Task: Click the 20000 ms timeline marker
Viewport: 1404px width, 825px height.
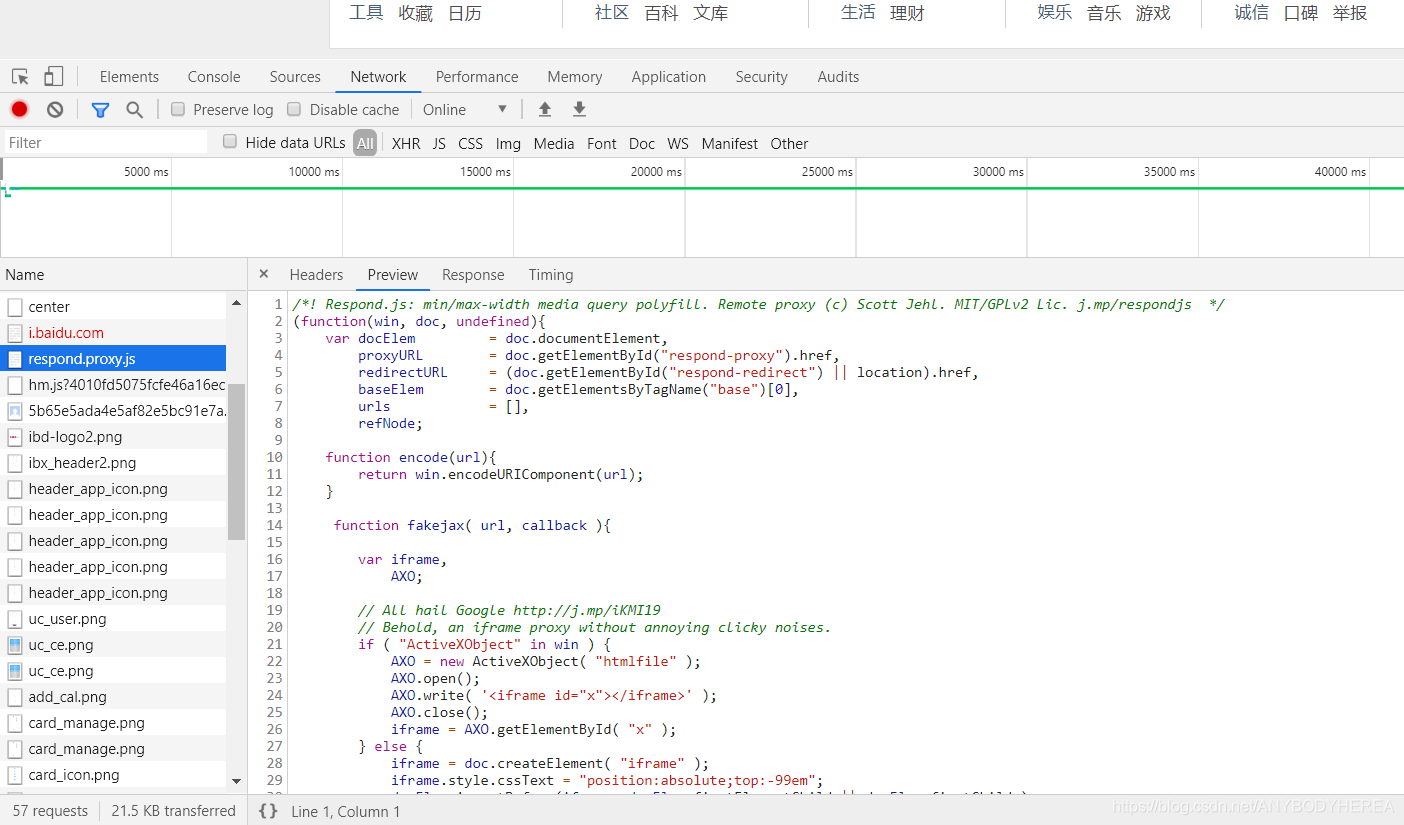Action: click(x=656, y=172)
